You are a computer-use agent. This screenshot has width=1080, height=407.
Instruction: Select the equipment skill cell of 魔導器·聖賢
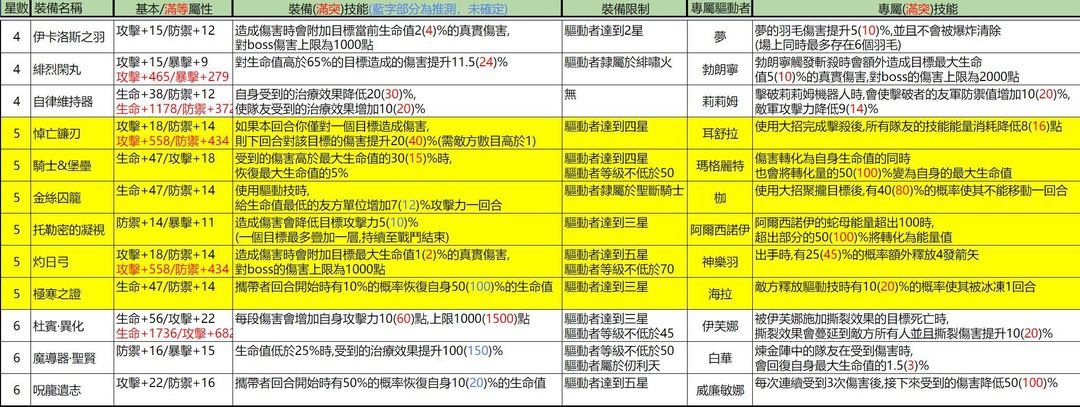point(397,358)
